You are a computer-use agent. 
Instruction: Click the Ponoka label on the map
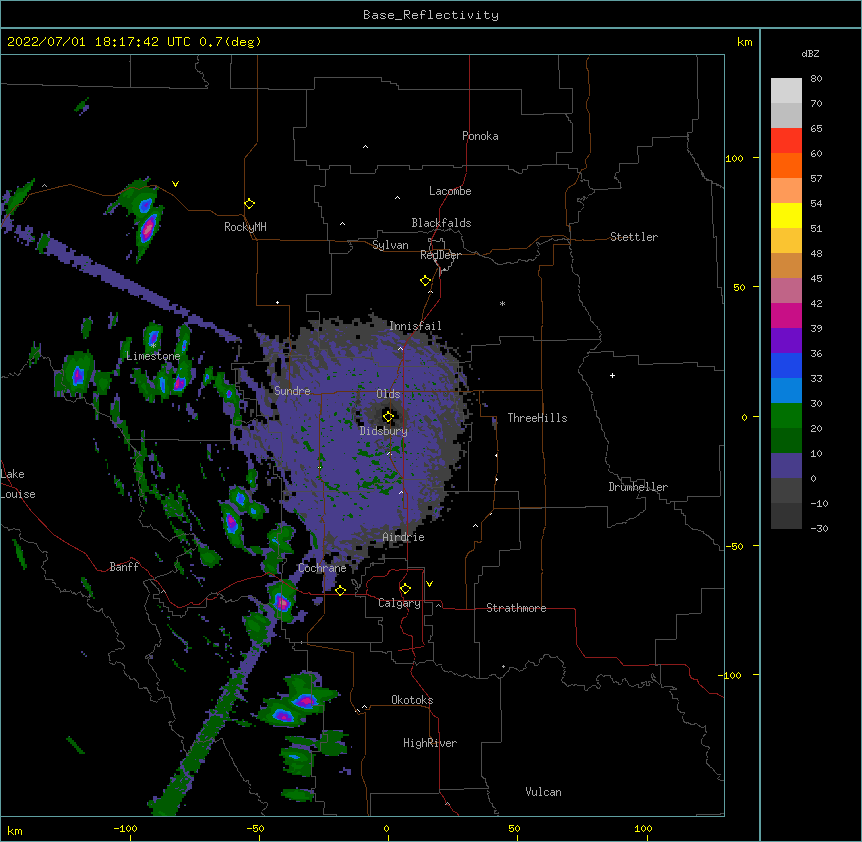tap(480, 136)
